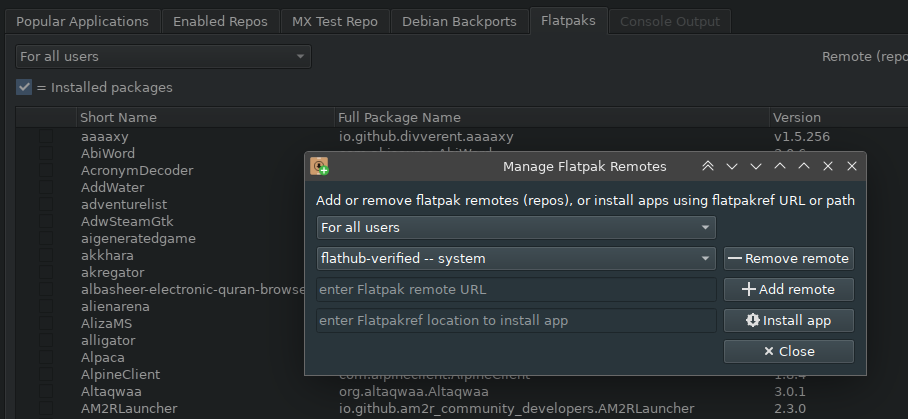The height and width of the screenshot is (419, 908).
Task: Toggle the Installed packages filter checkbox
Action: [24, 87]
